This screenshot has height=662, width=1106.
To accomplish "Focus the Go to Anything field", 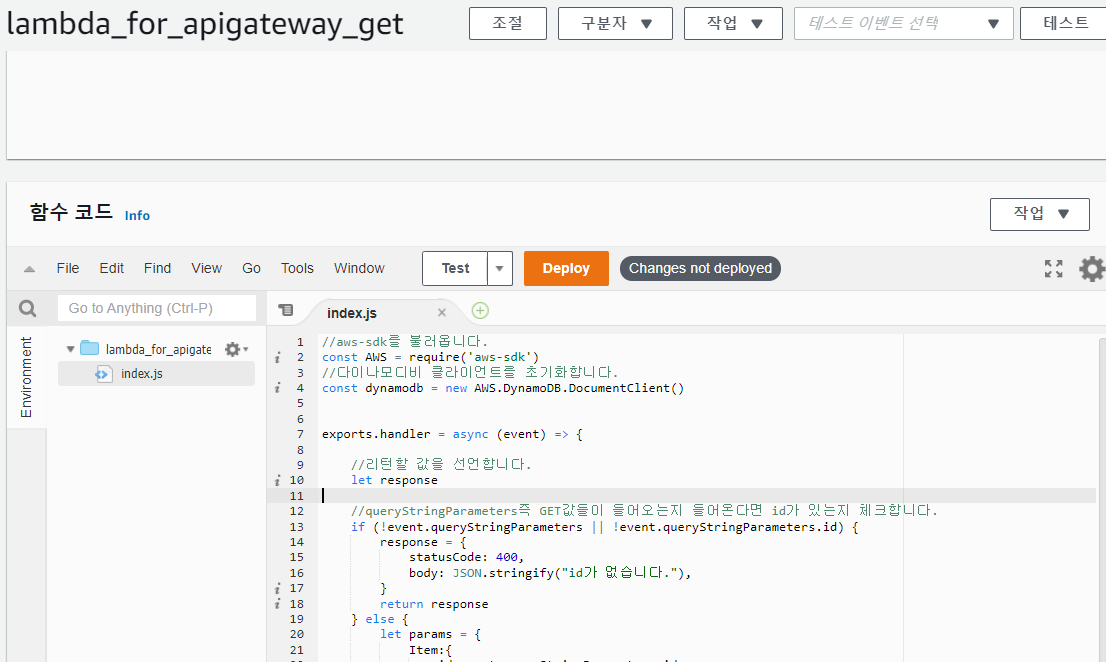I will pyautogui.click(x=157, y=308).
